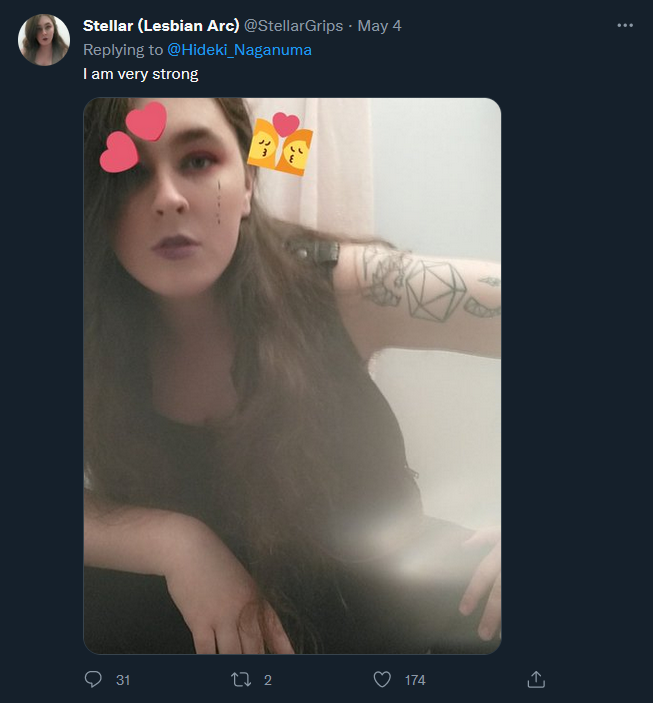Click the "I am very strong" tweet text
653x703 pixels.
tap(140, 74)
